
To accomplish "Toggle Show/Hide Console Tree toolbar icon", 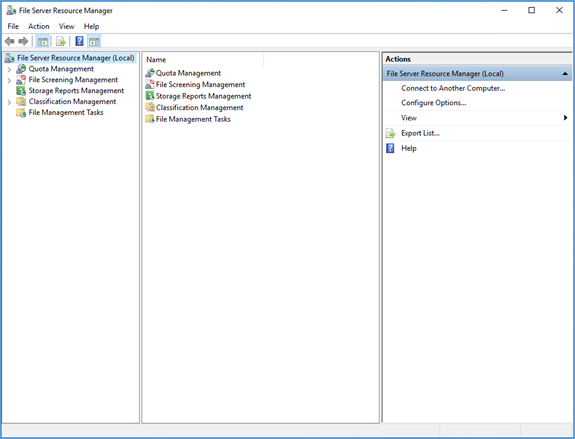I will pyautogui.click(x=43, y=41).
